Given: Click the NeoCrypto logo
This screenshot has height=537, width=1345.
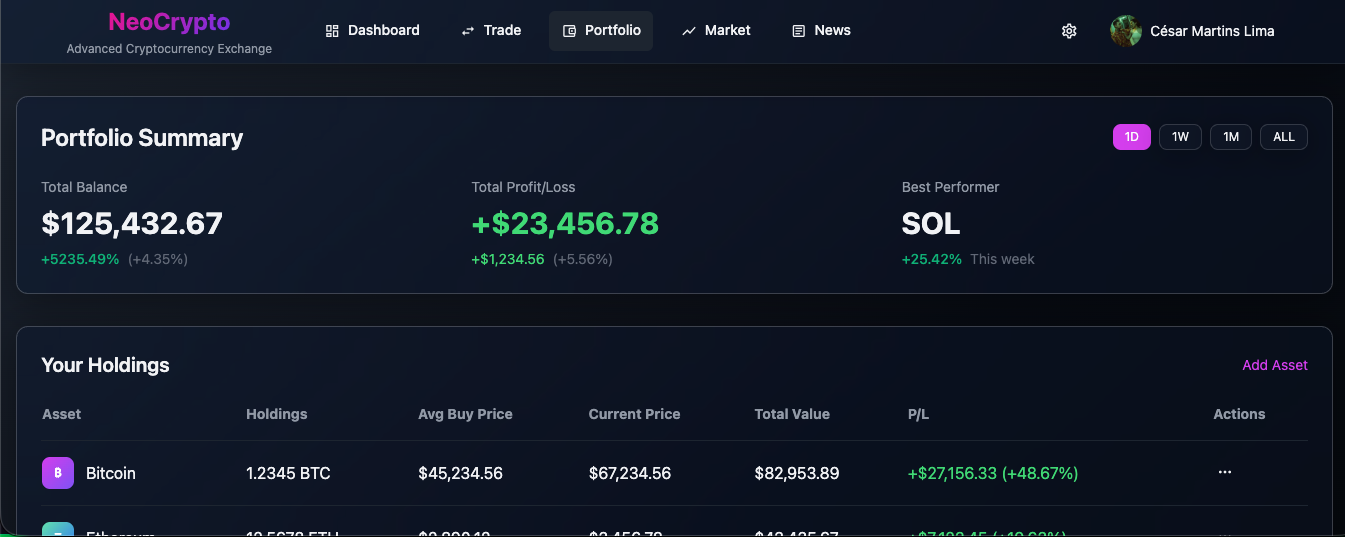Looking at the screenshot, I should 169,22.
